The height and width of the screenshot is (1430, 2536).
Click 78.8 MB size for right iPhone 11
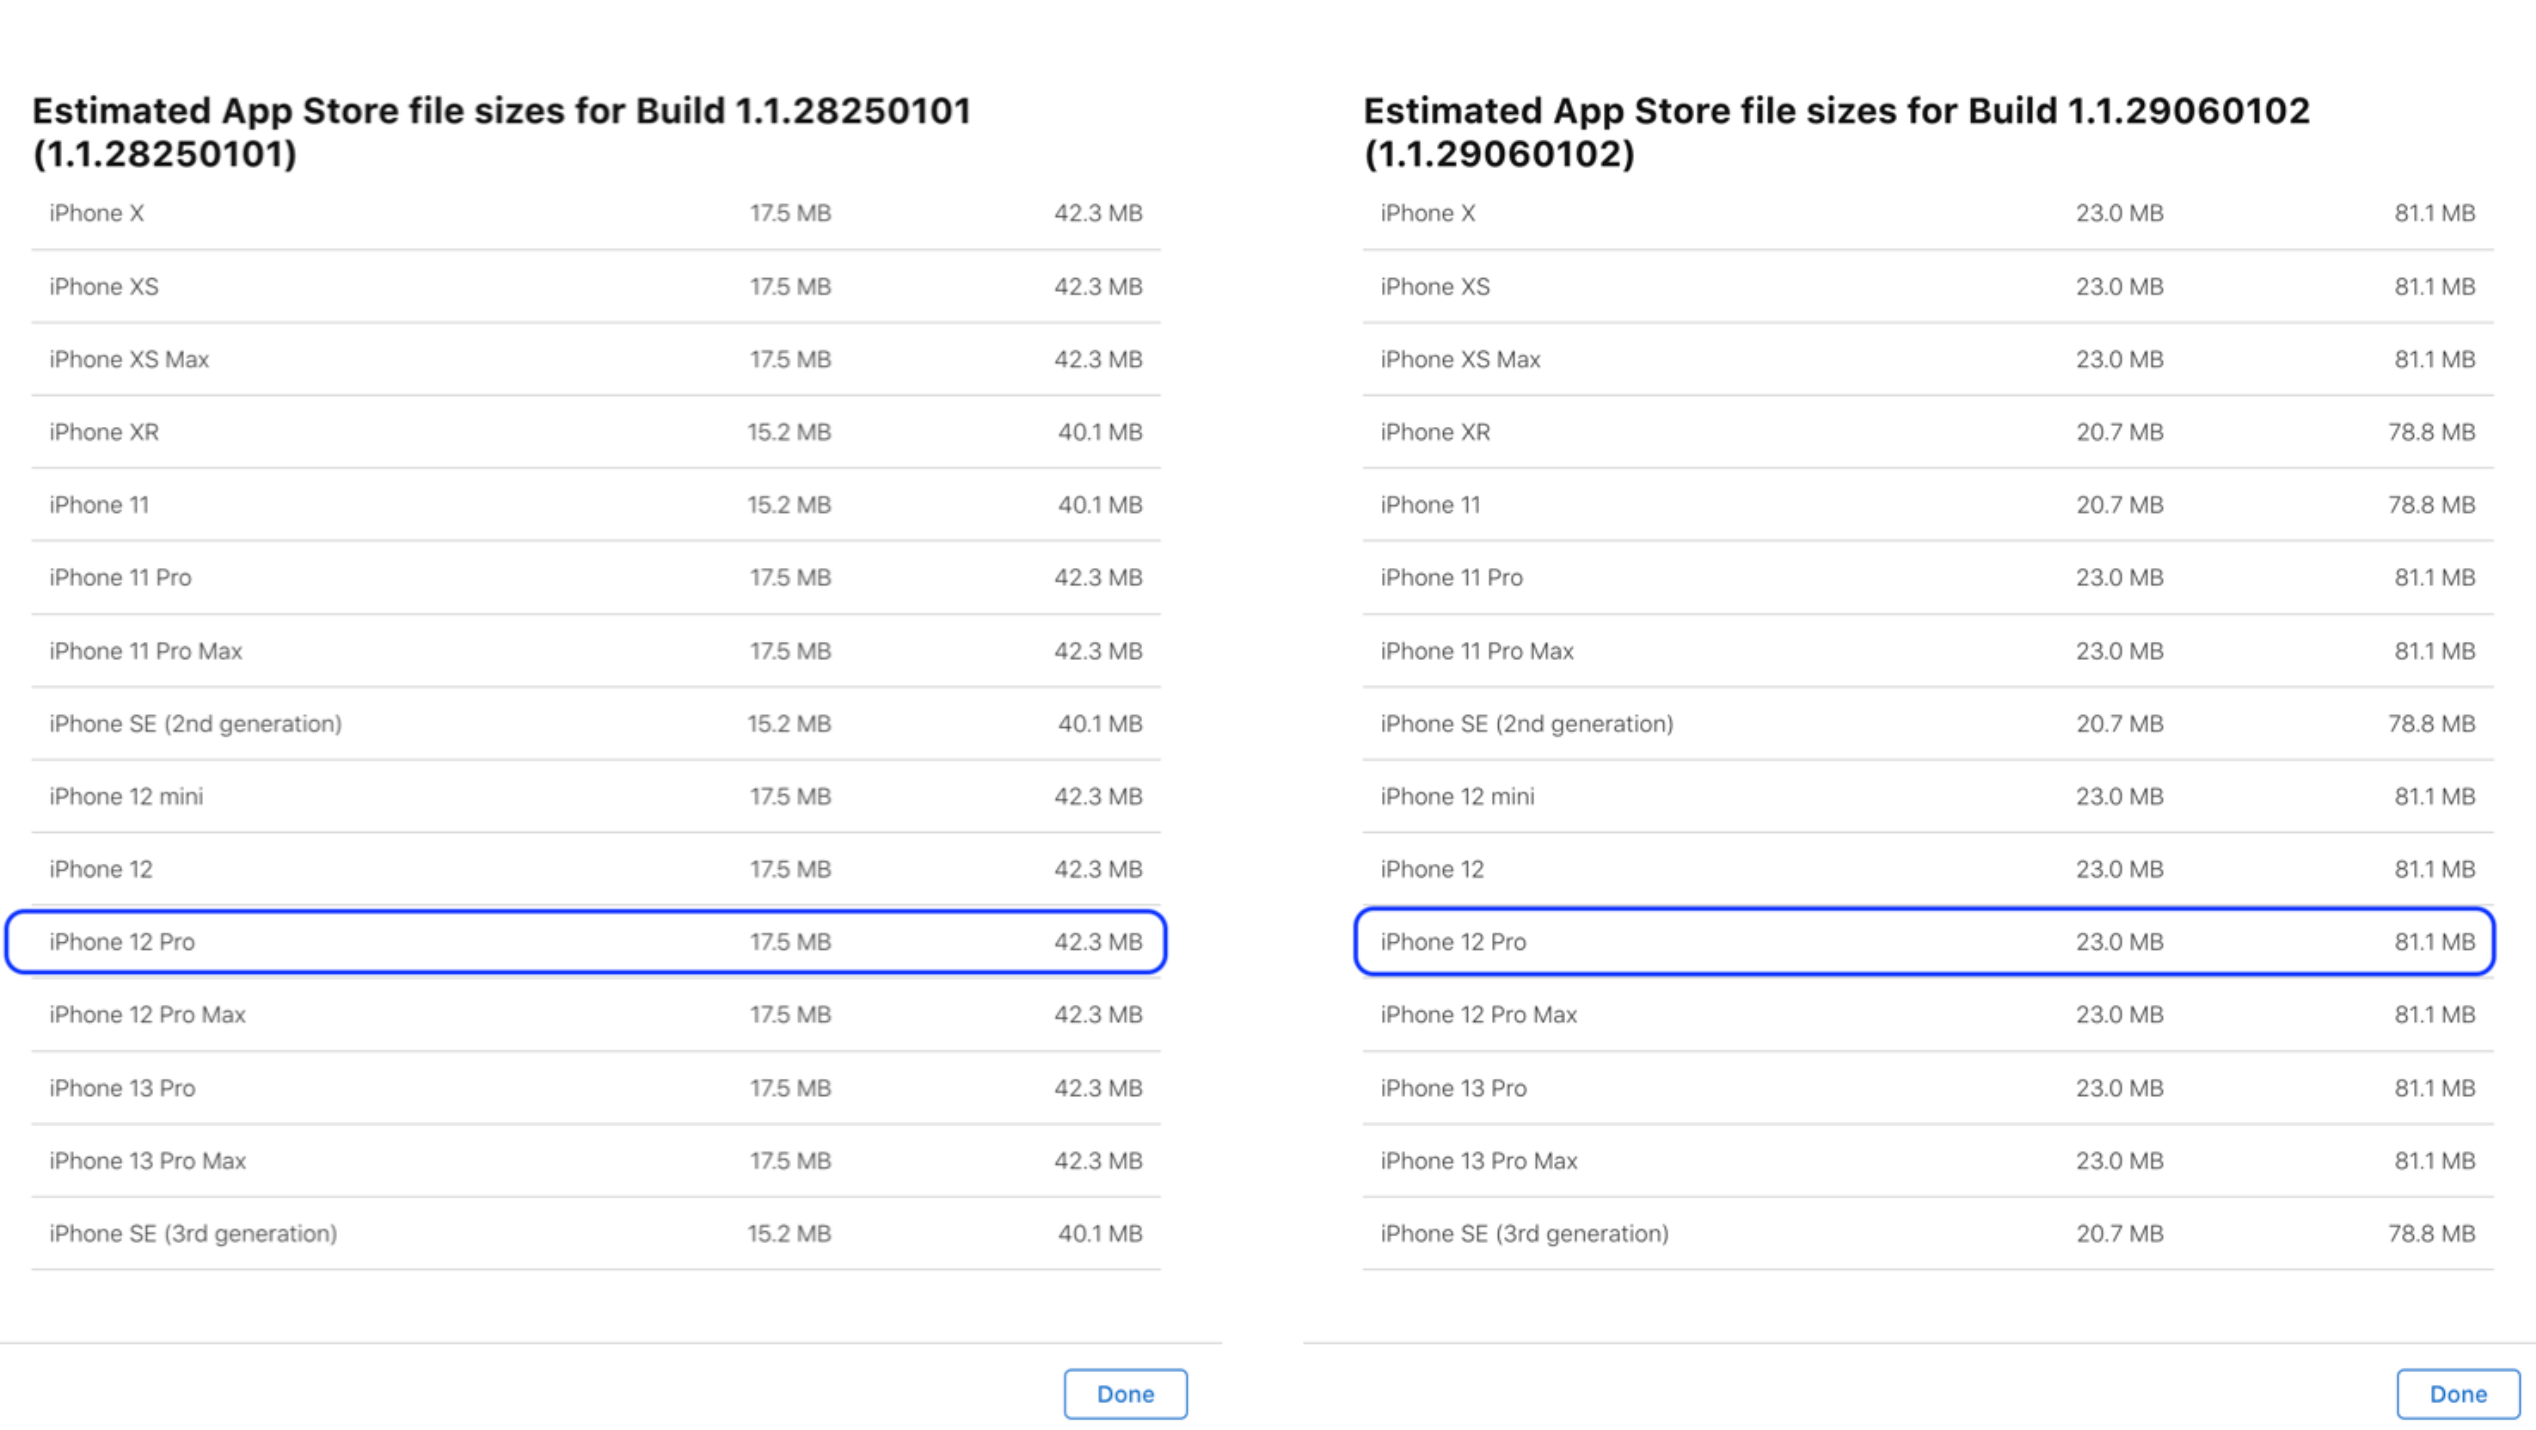point(2430,505)
